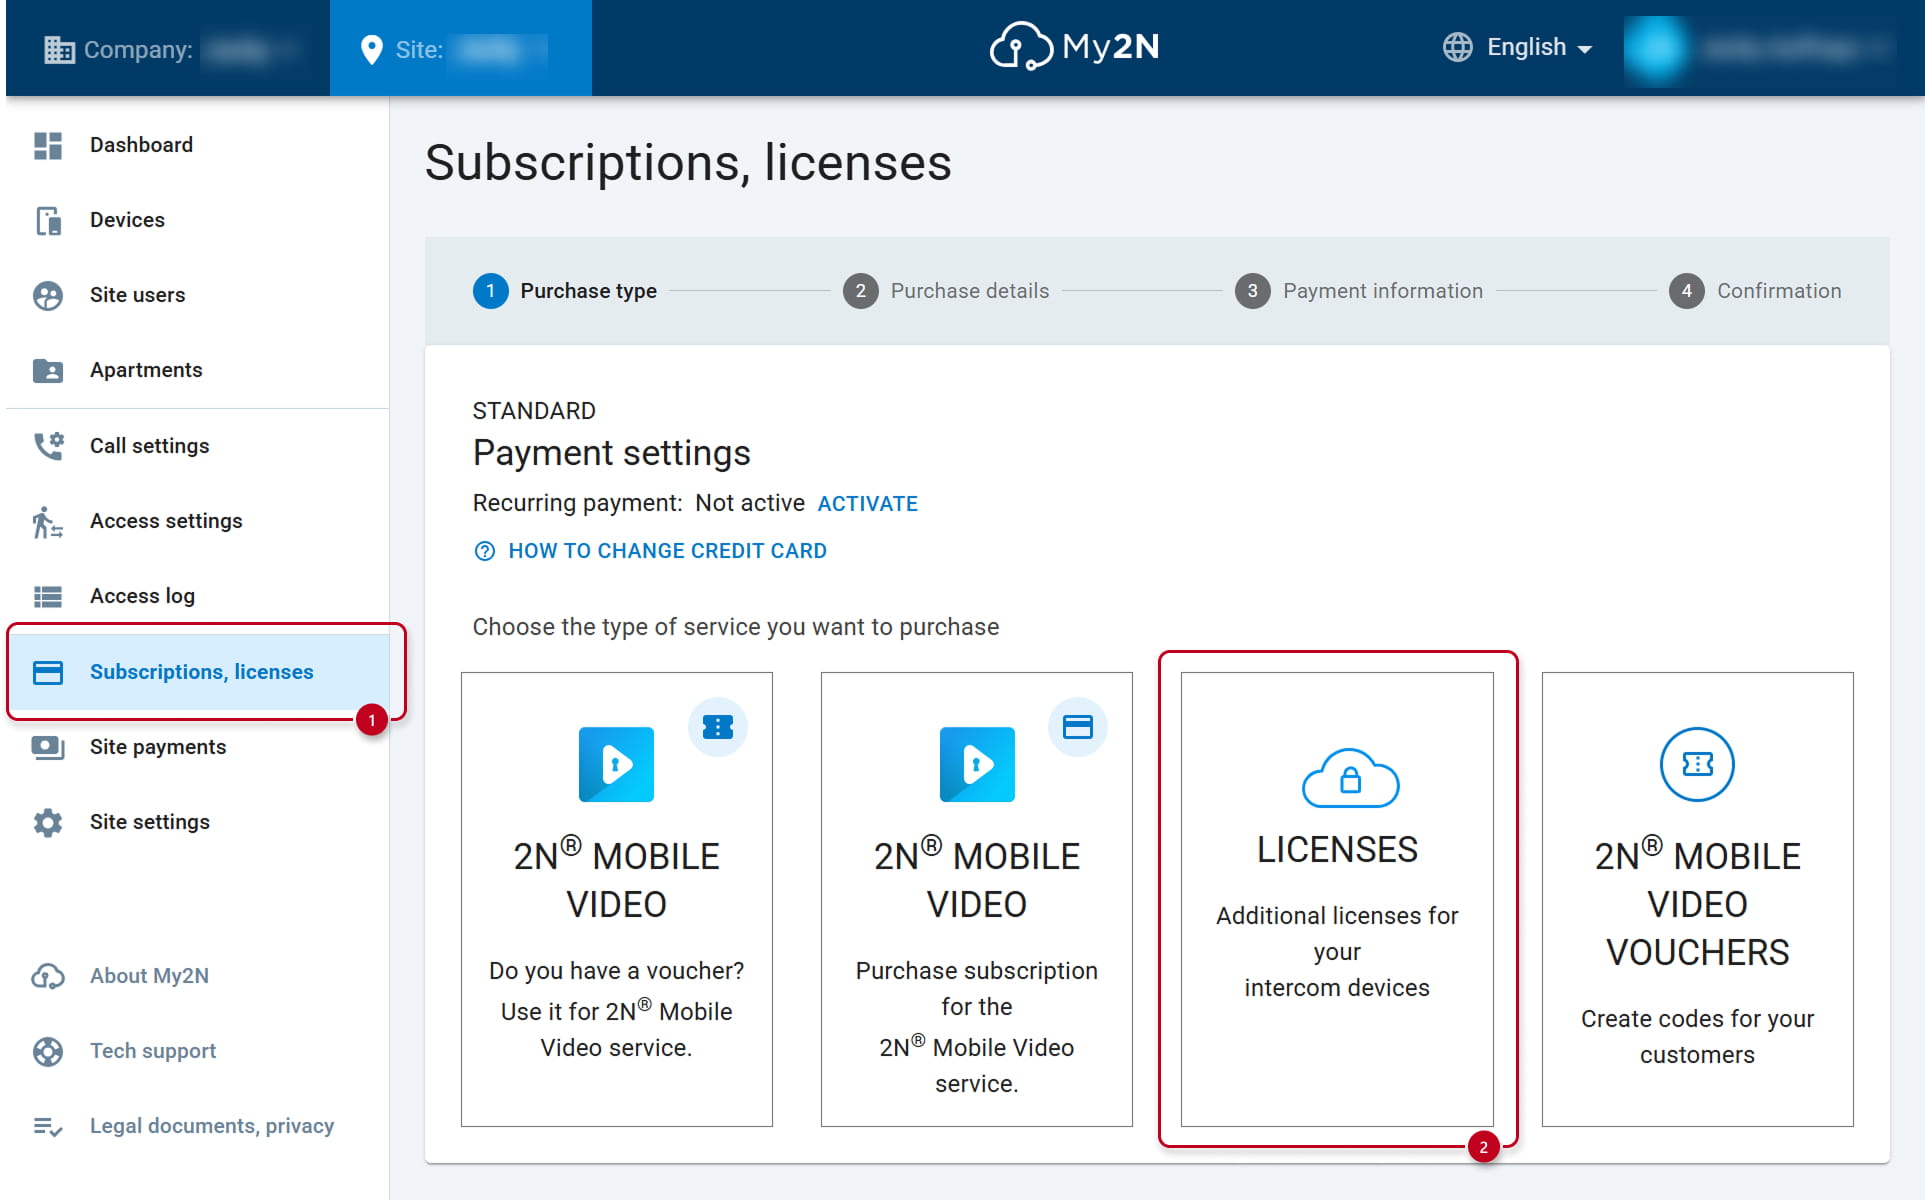
Task: Open Site users page
Action: point(198,296)
